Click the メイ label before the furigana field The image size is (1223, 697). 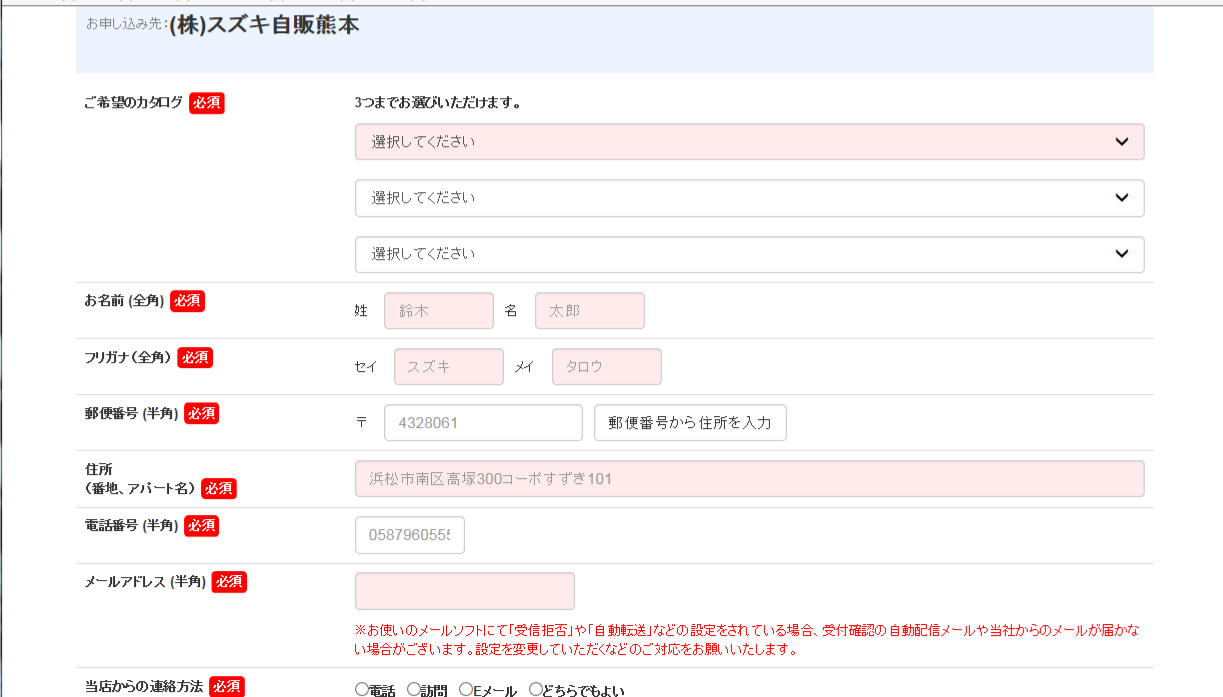[x=524, y=367]
